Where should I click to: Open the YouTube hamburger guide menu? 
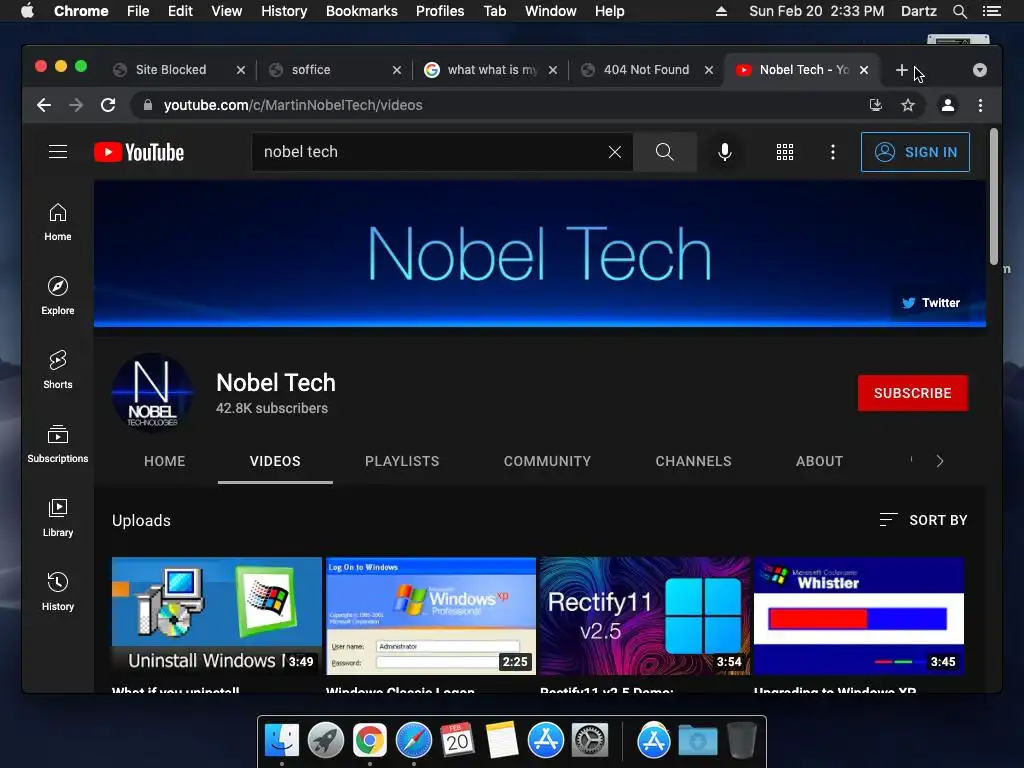(57, 152)
